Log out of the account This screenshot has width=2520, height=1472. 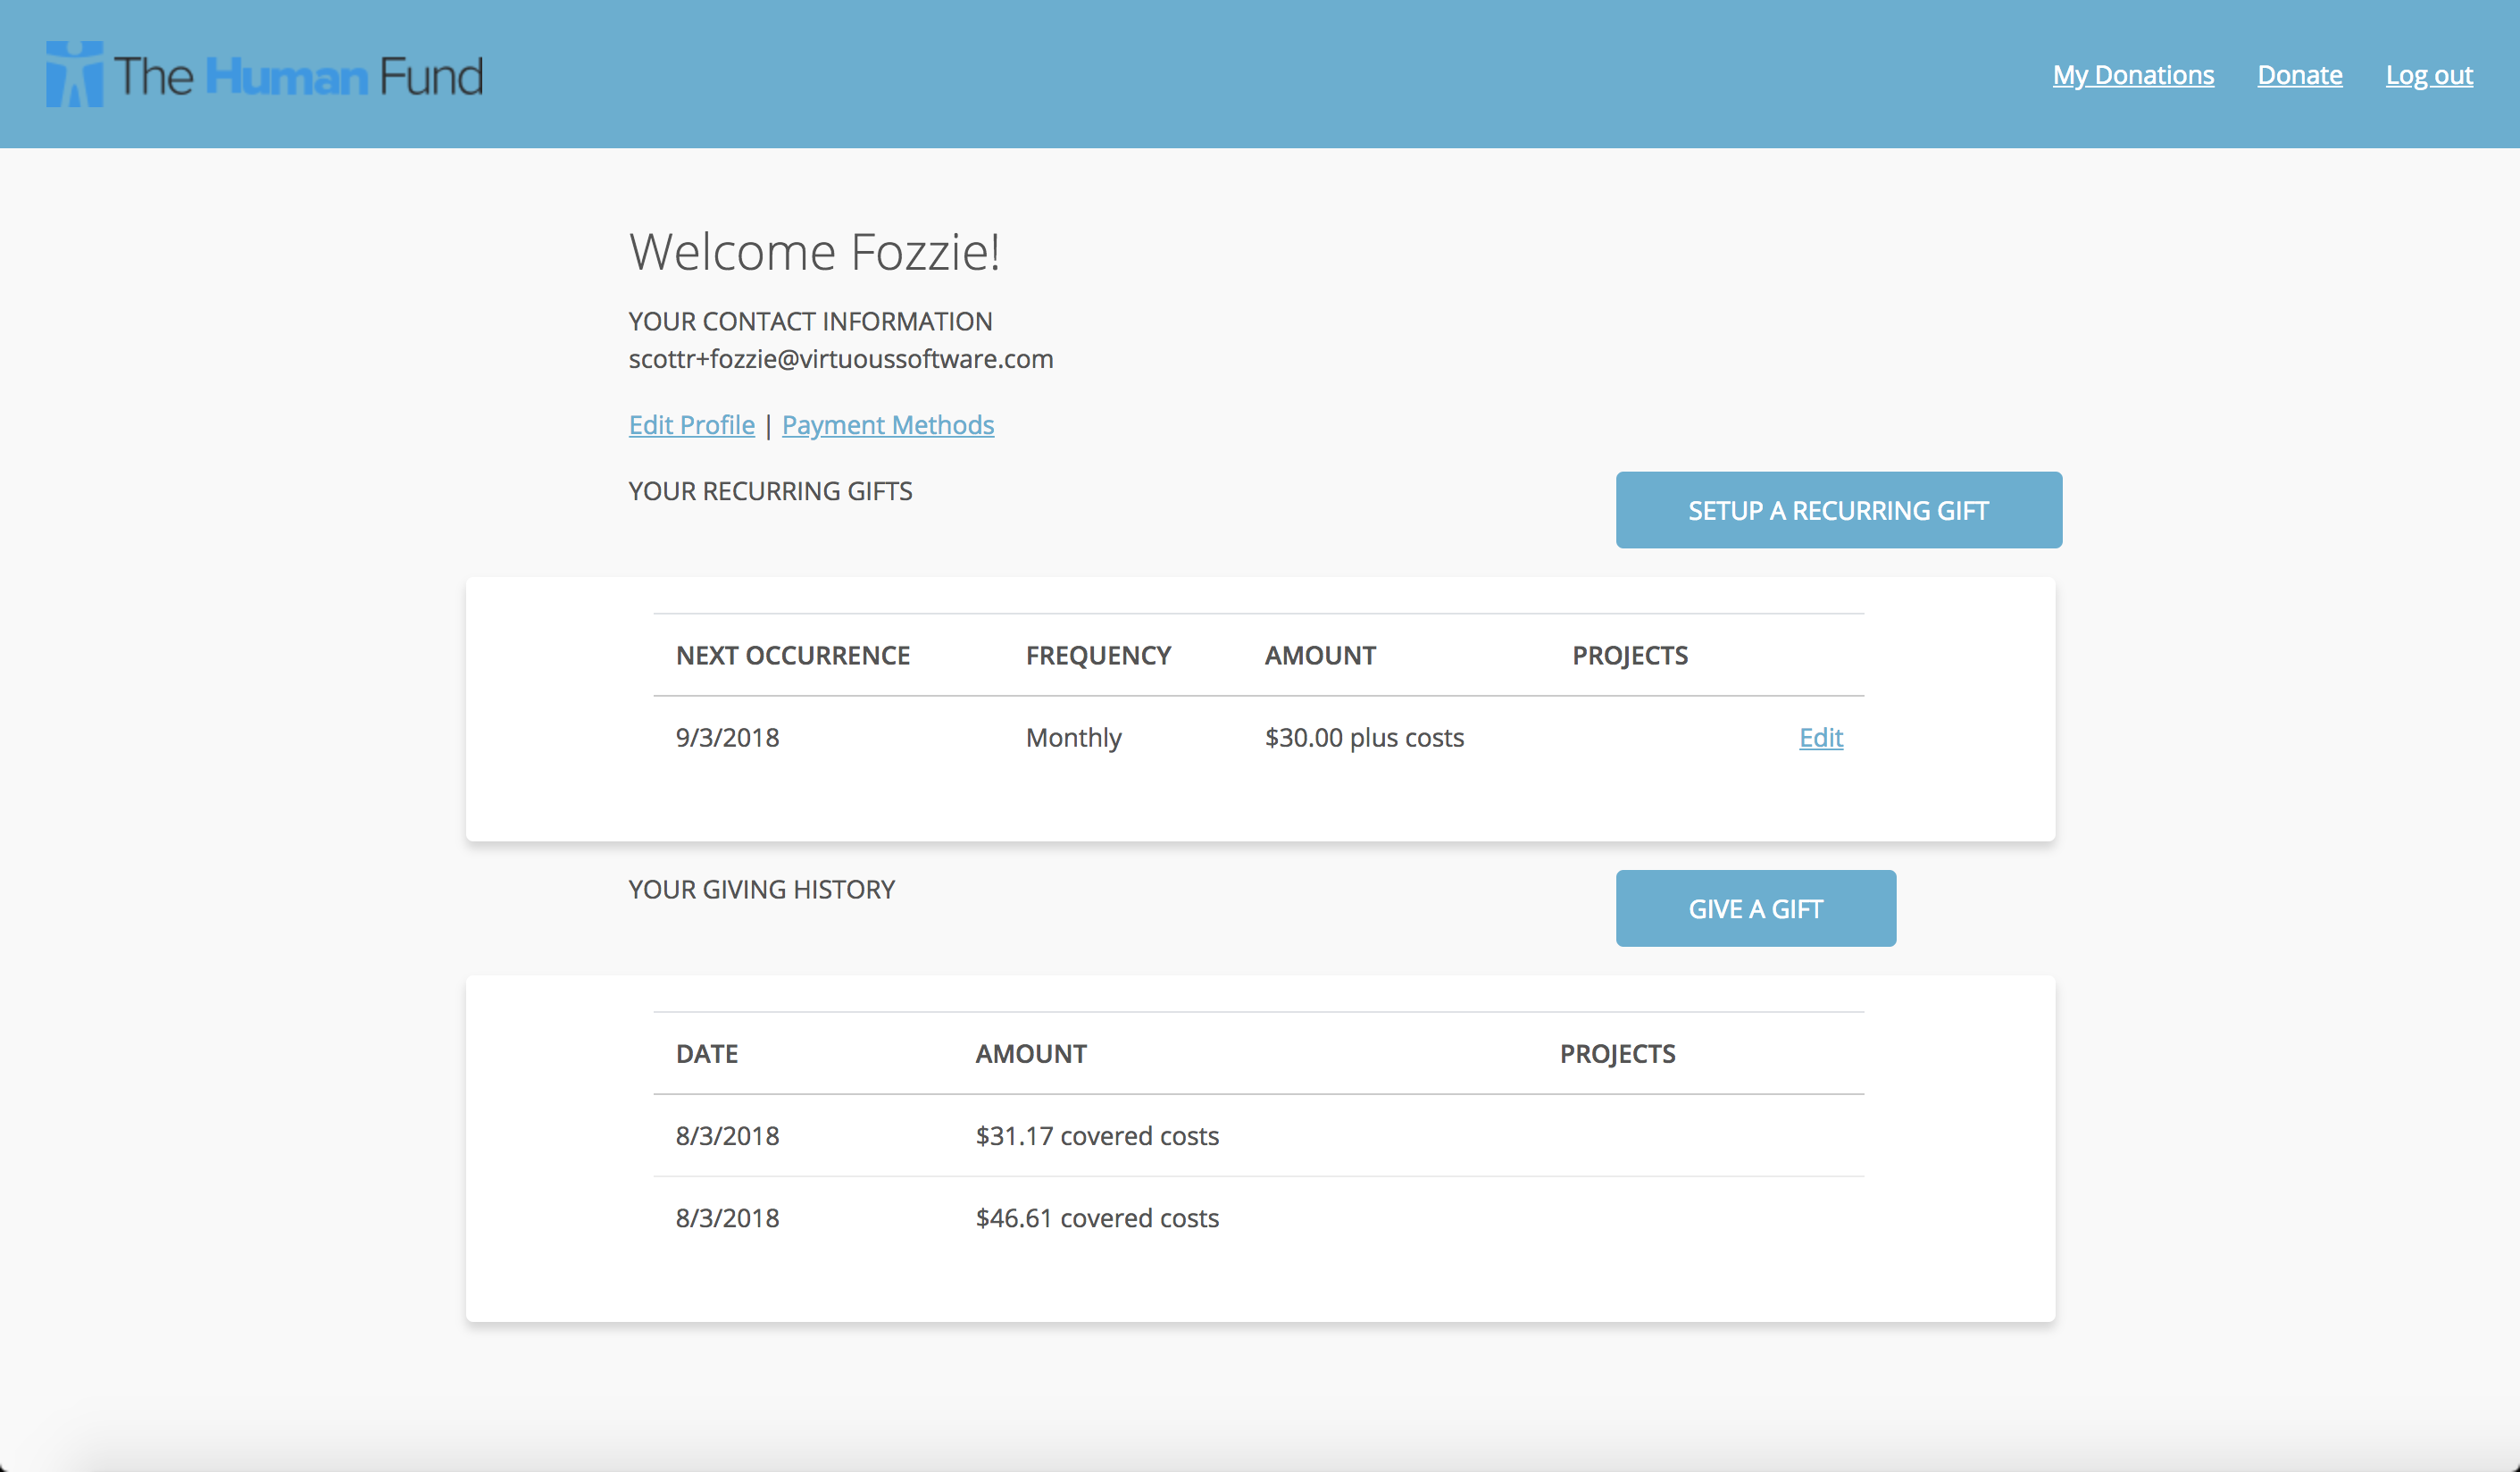[2428, 75]
